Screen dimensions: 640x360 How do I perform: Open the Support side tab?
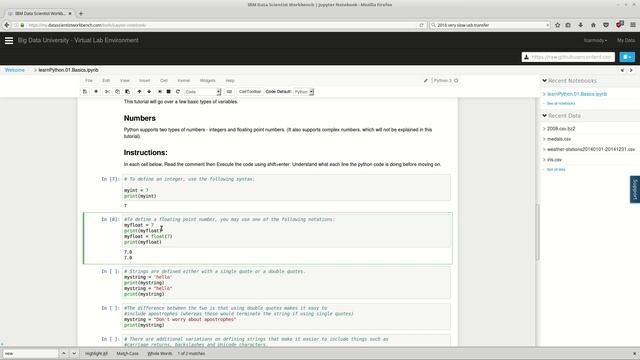(635, 189)
